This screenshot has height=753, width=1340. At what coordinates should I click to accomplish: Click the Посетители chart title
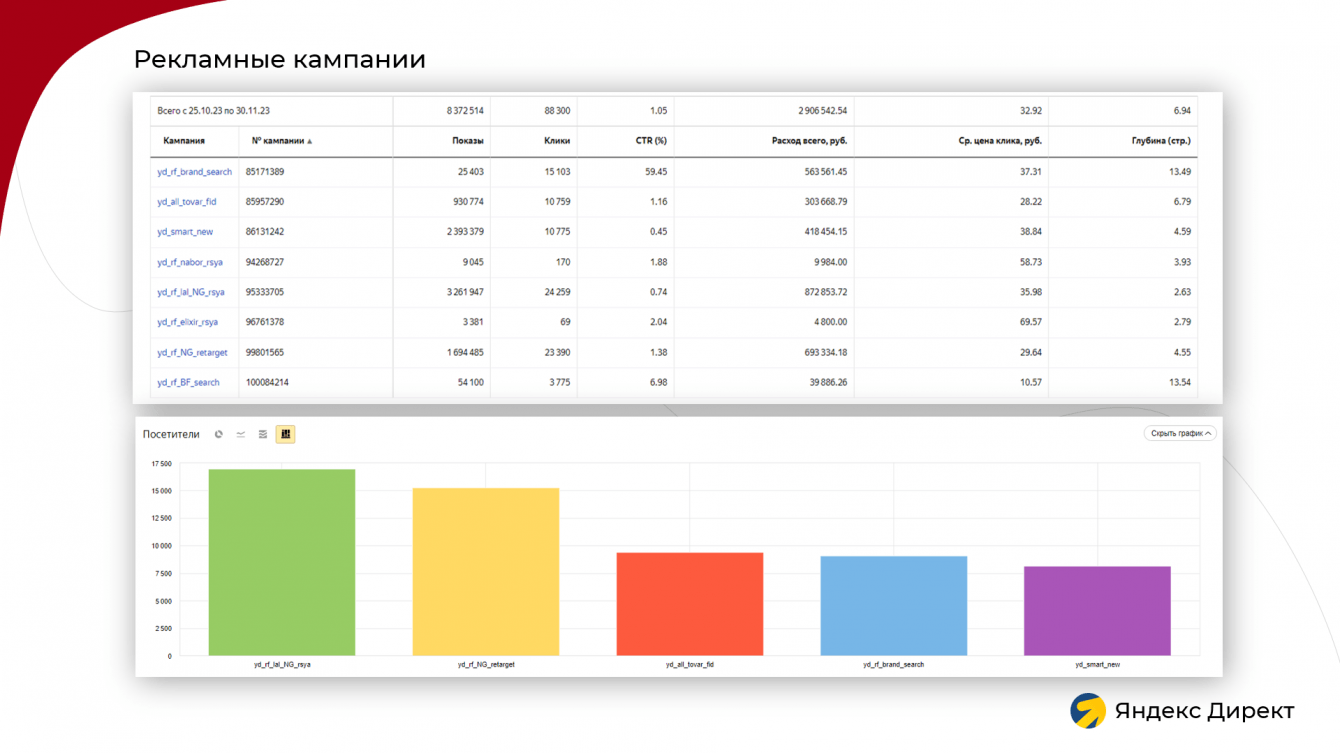coord(171,434)
